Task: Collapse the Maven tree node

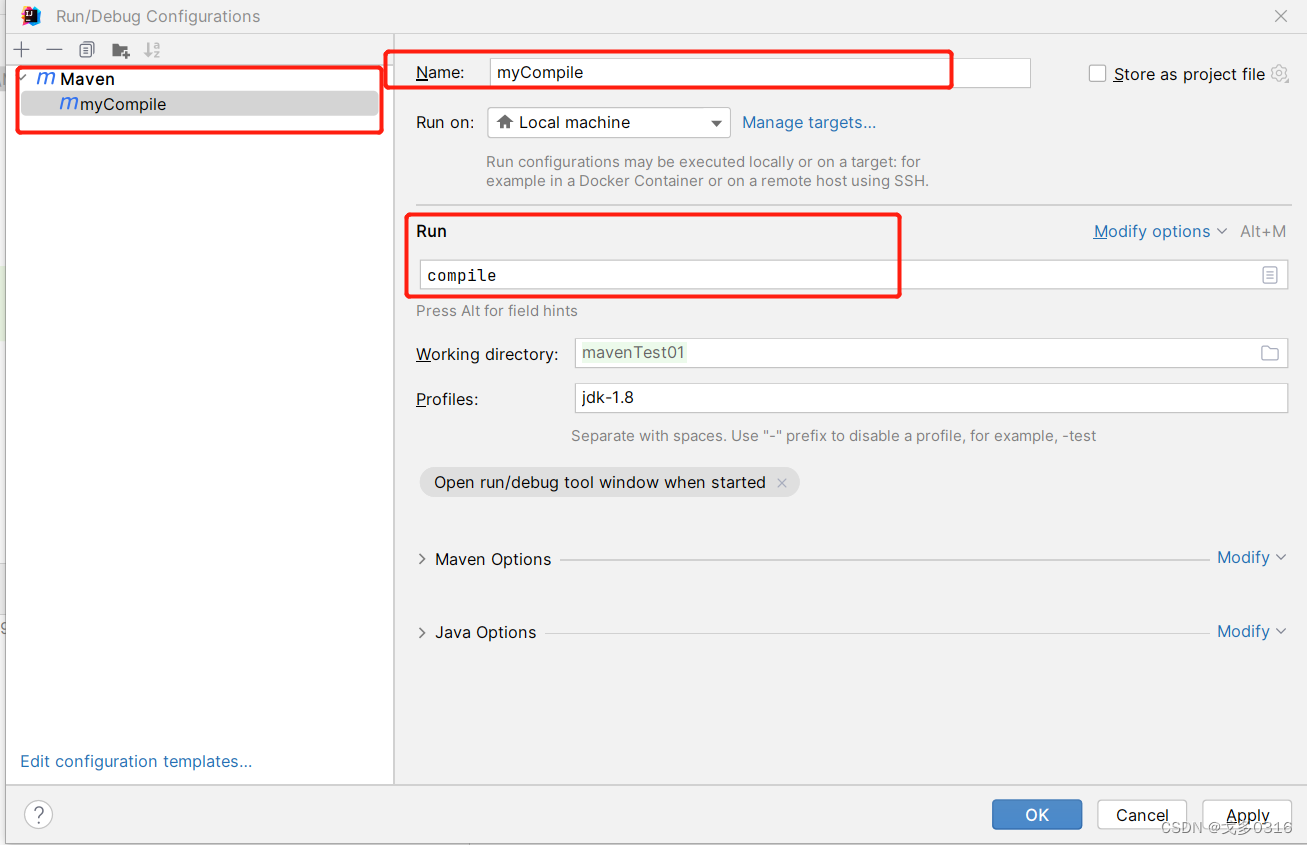Action: tap(23, 78)
